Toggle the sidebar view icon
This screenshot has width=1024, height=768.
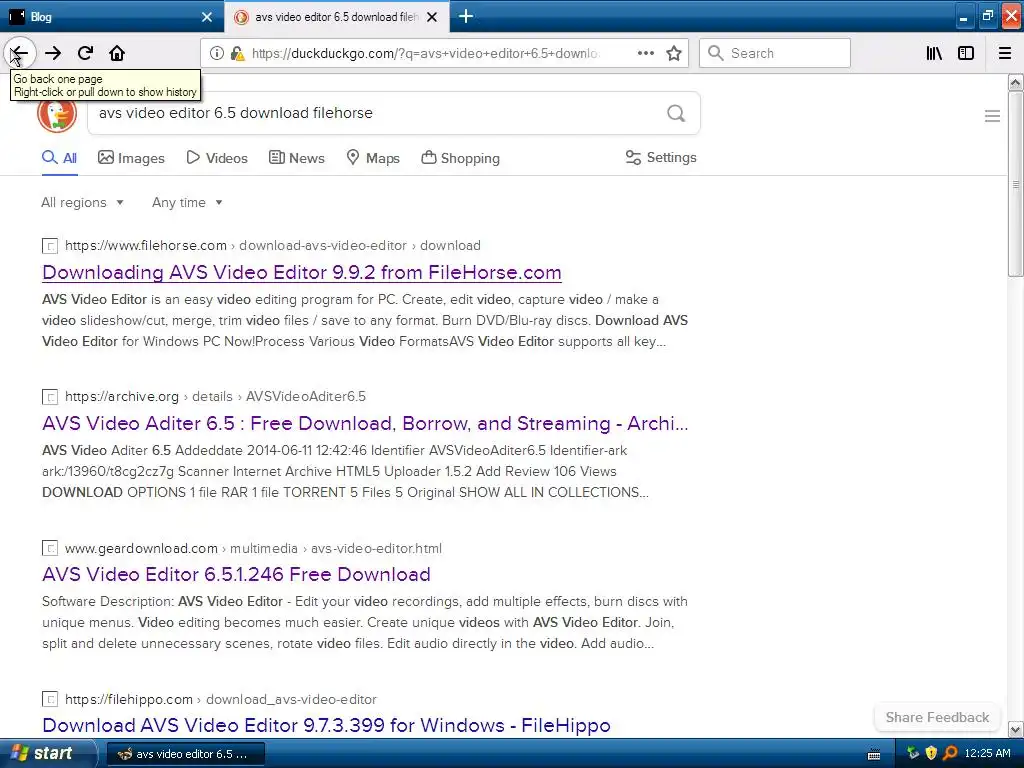pos(966,53)
